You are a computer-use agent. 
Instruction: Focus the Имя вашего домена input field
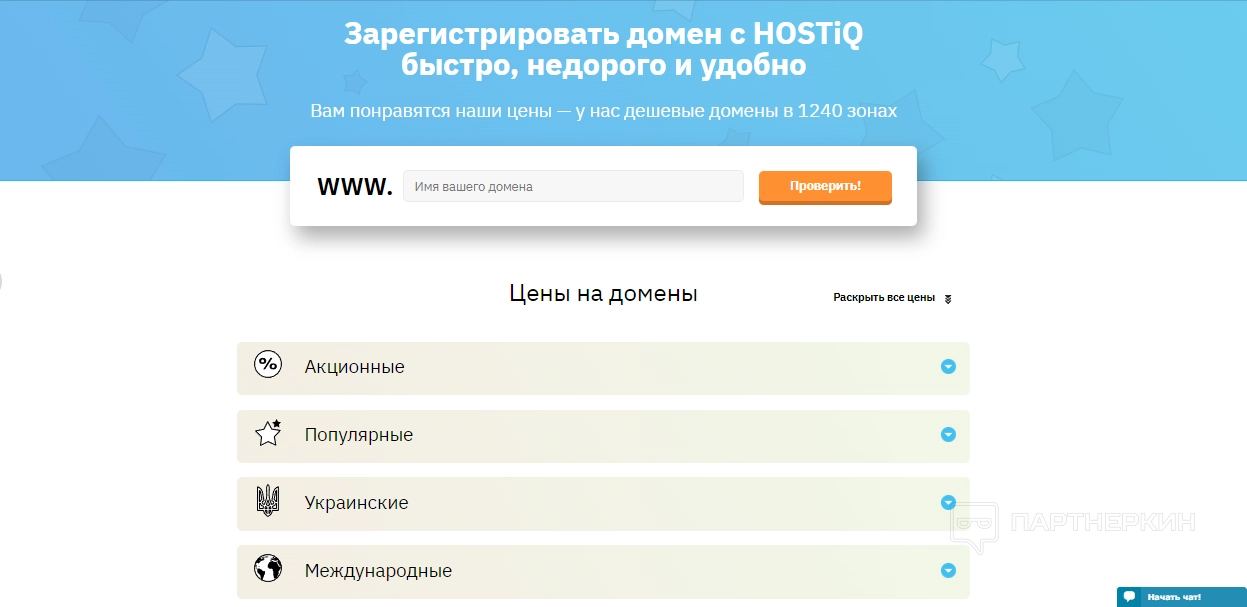tap(573, 186)
